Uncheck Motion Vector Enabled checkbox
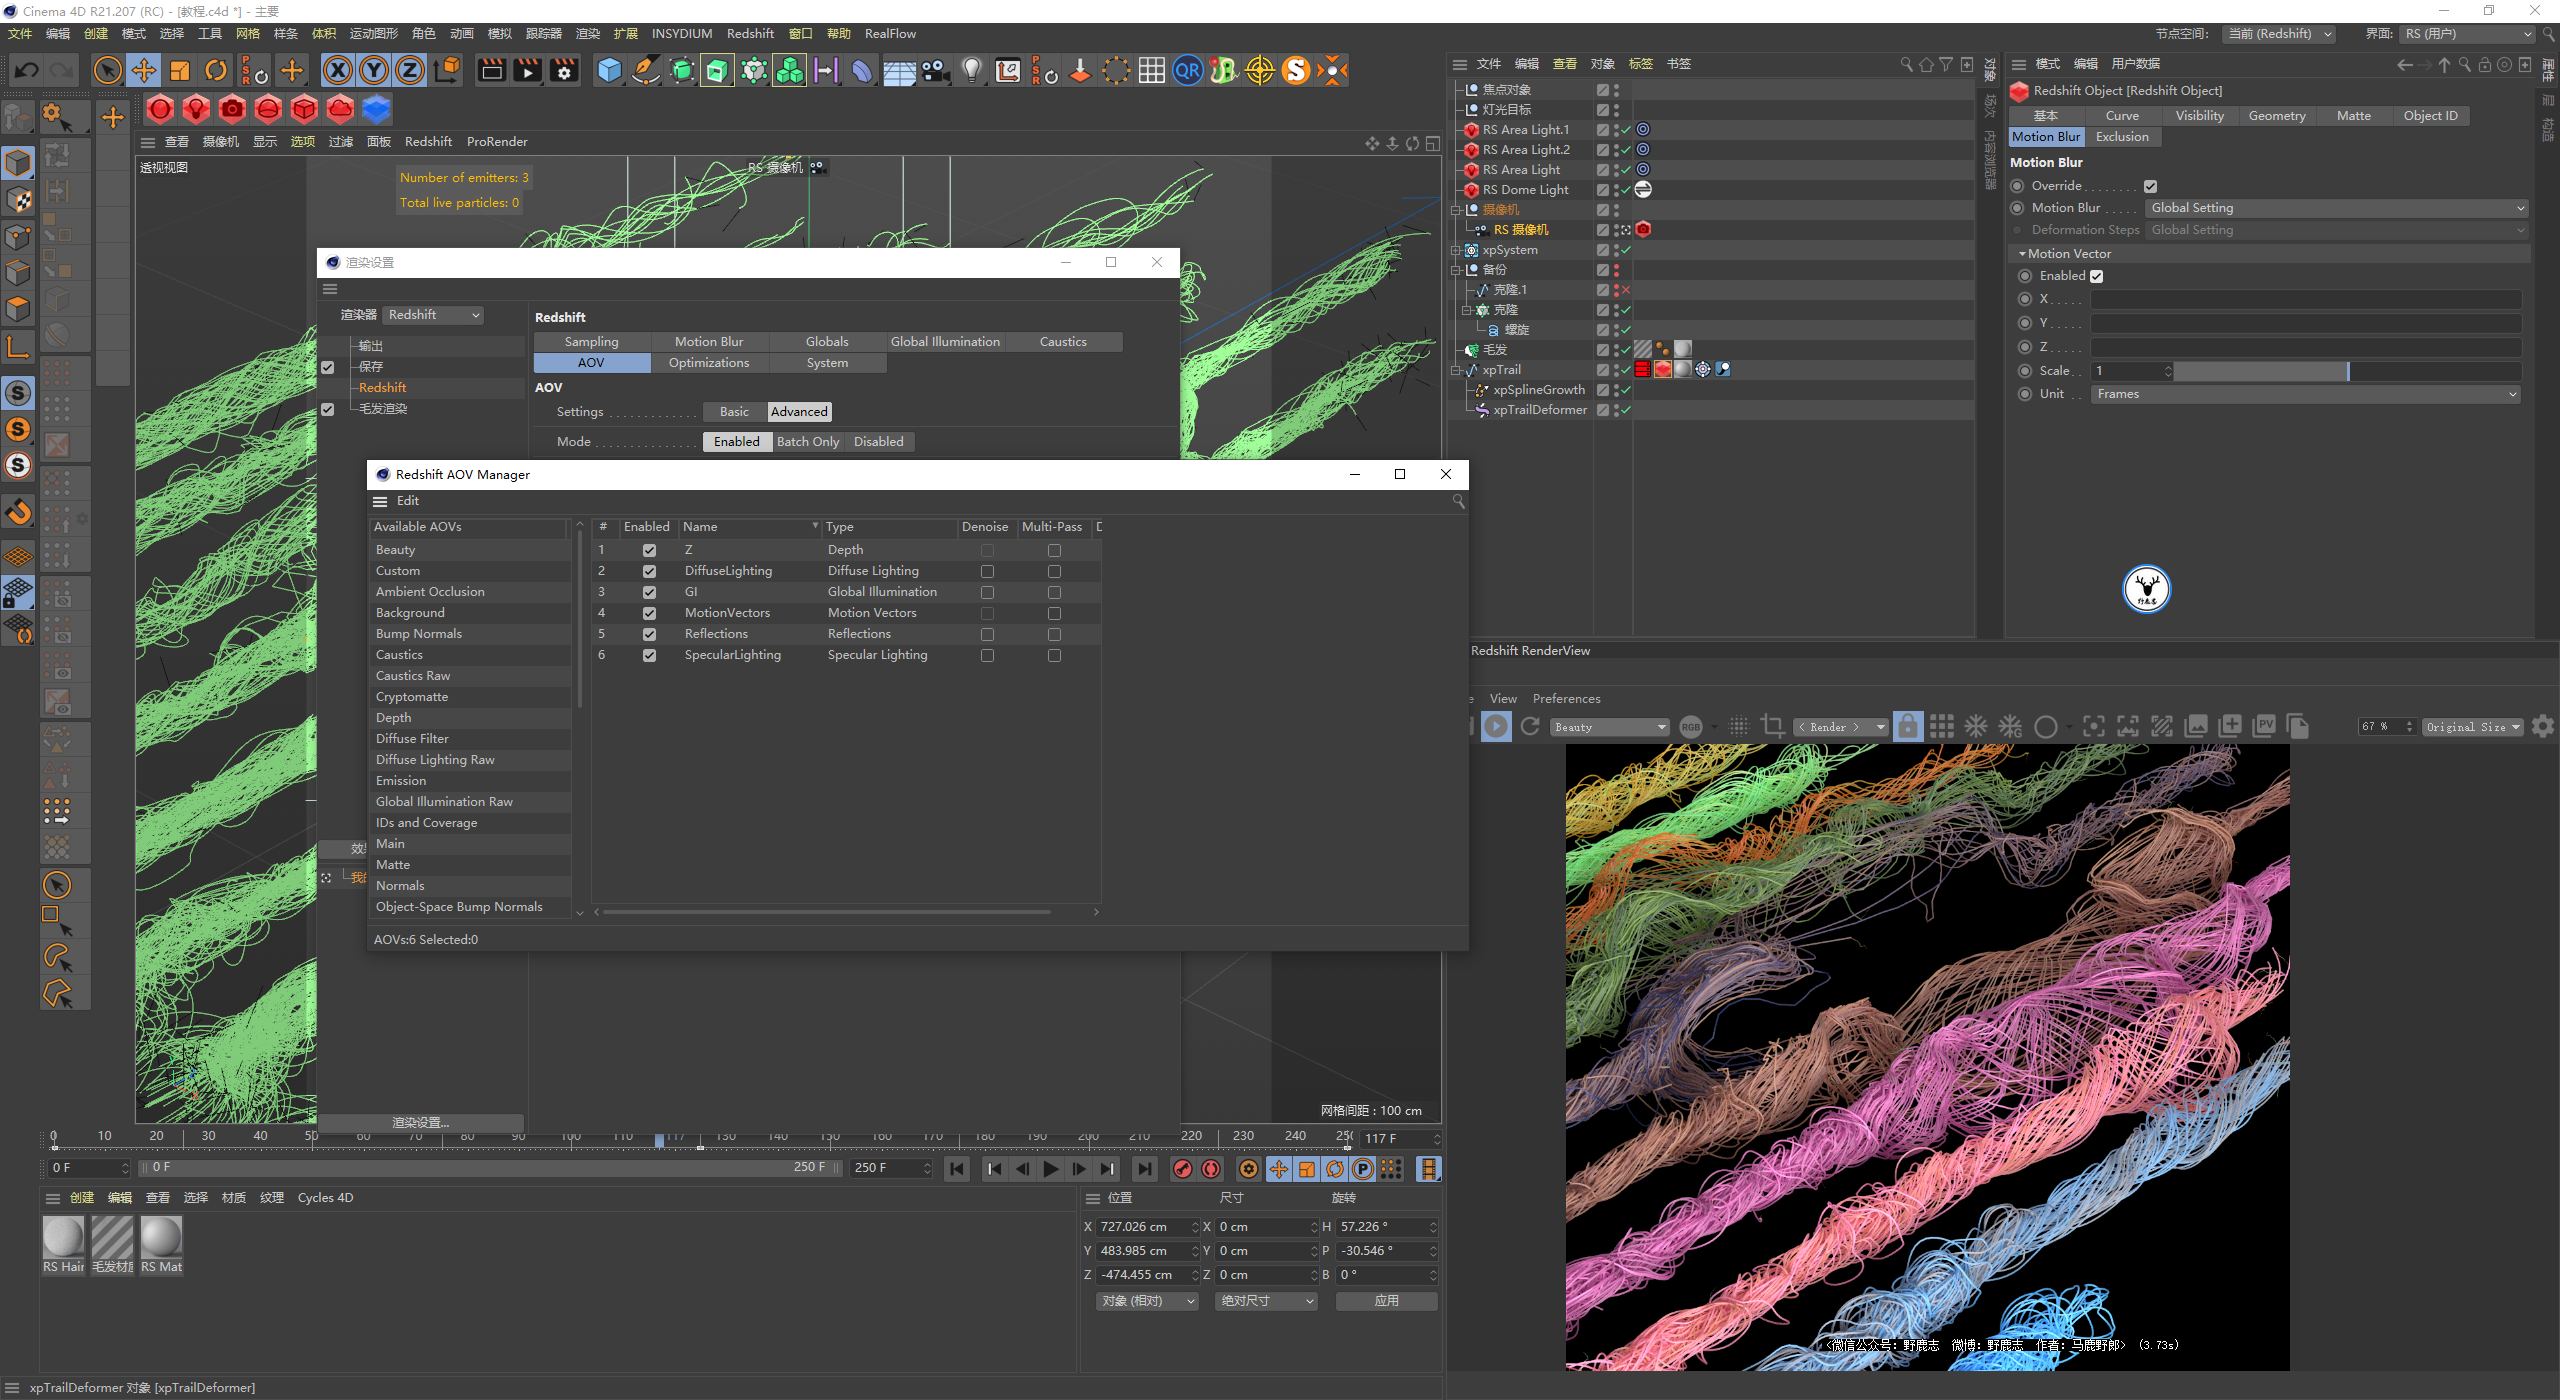 (2097, 276)
